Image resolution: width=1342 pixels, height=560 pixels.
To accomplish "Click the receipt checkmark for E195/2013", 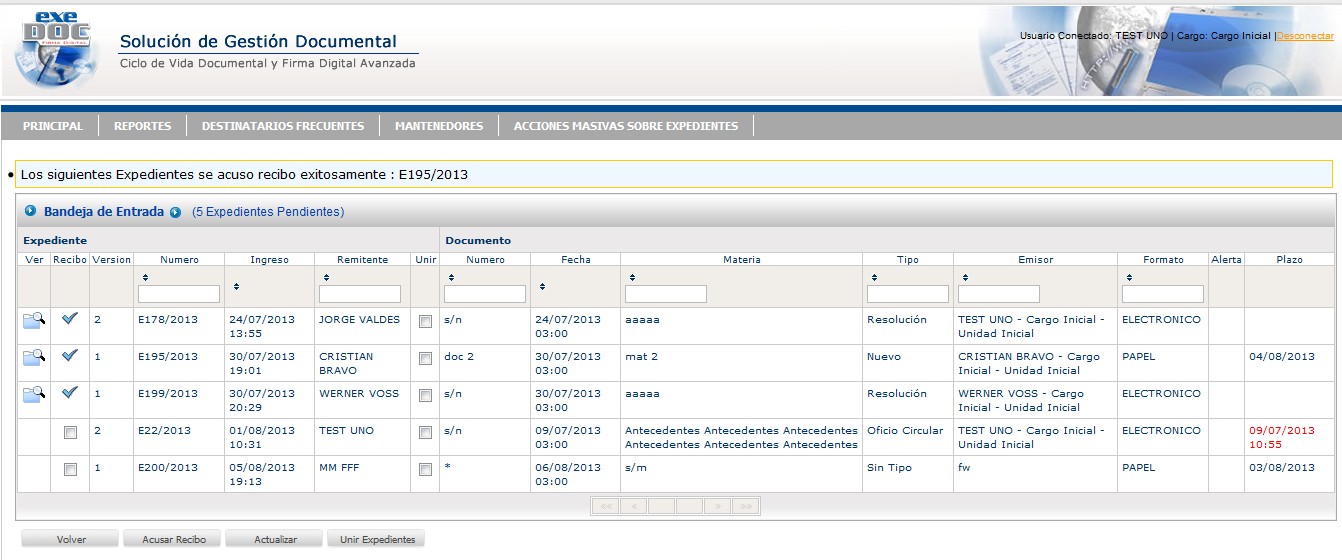I will (69, 356).
